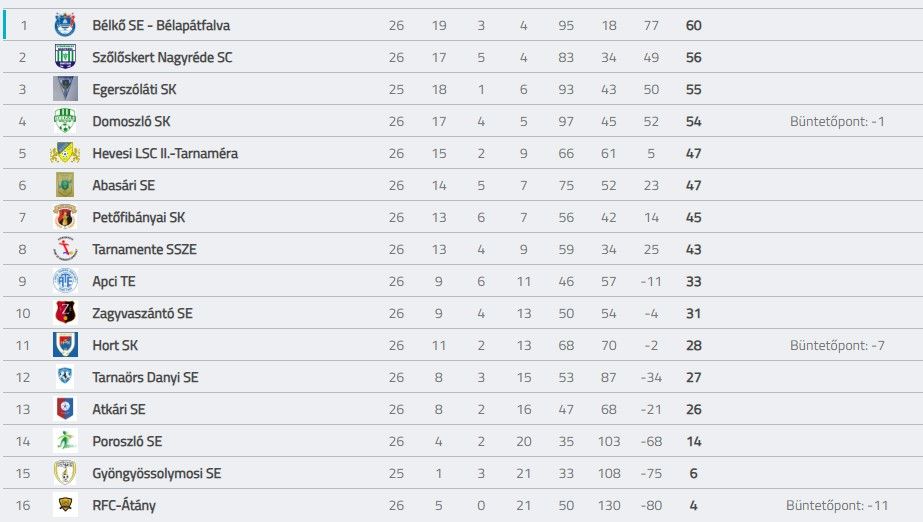
Task: Click the Tarnamente SSZE team name
Action: (x=144, y=250)
